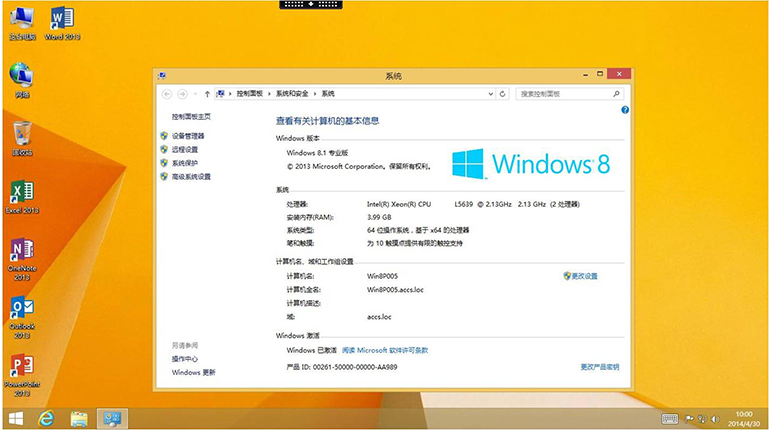Screen dimensions: 770x430
Task: Go forward using the navigation arrow
Action: click(x=182, y=94)
